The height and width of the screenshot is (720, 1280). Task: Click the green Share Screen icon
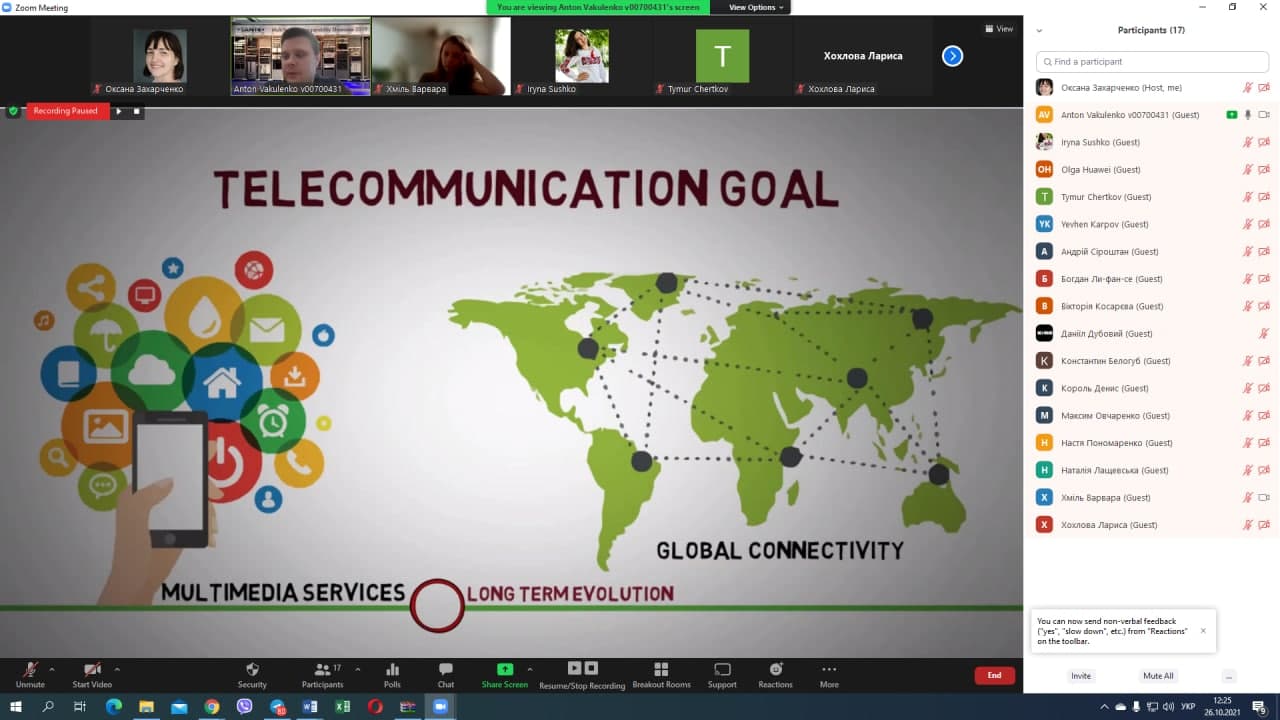[505, 670]
